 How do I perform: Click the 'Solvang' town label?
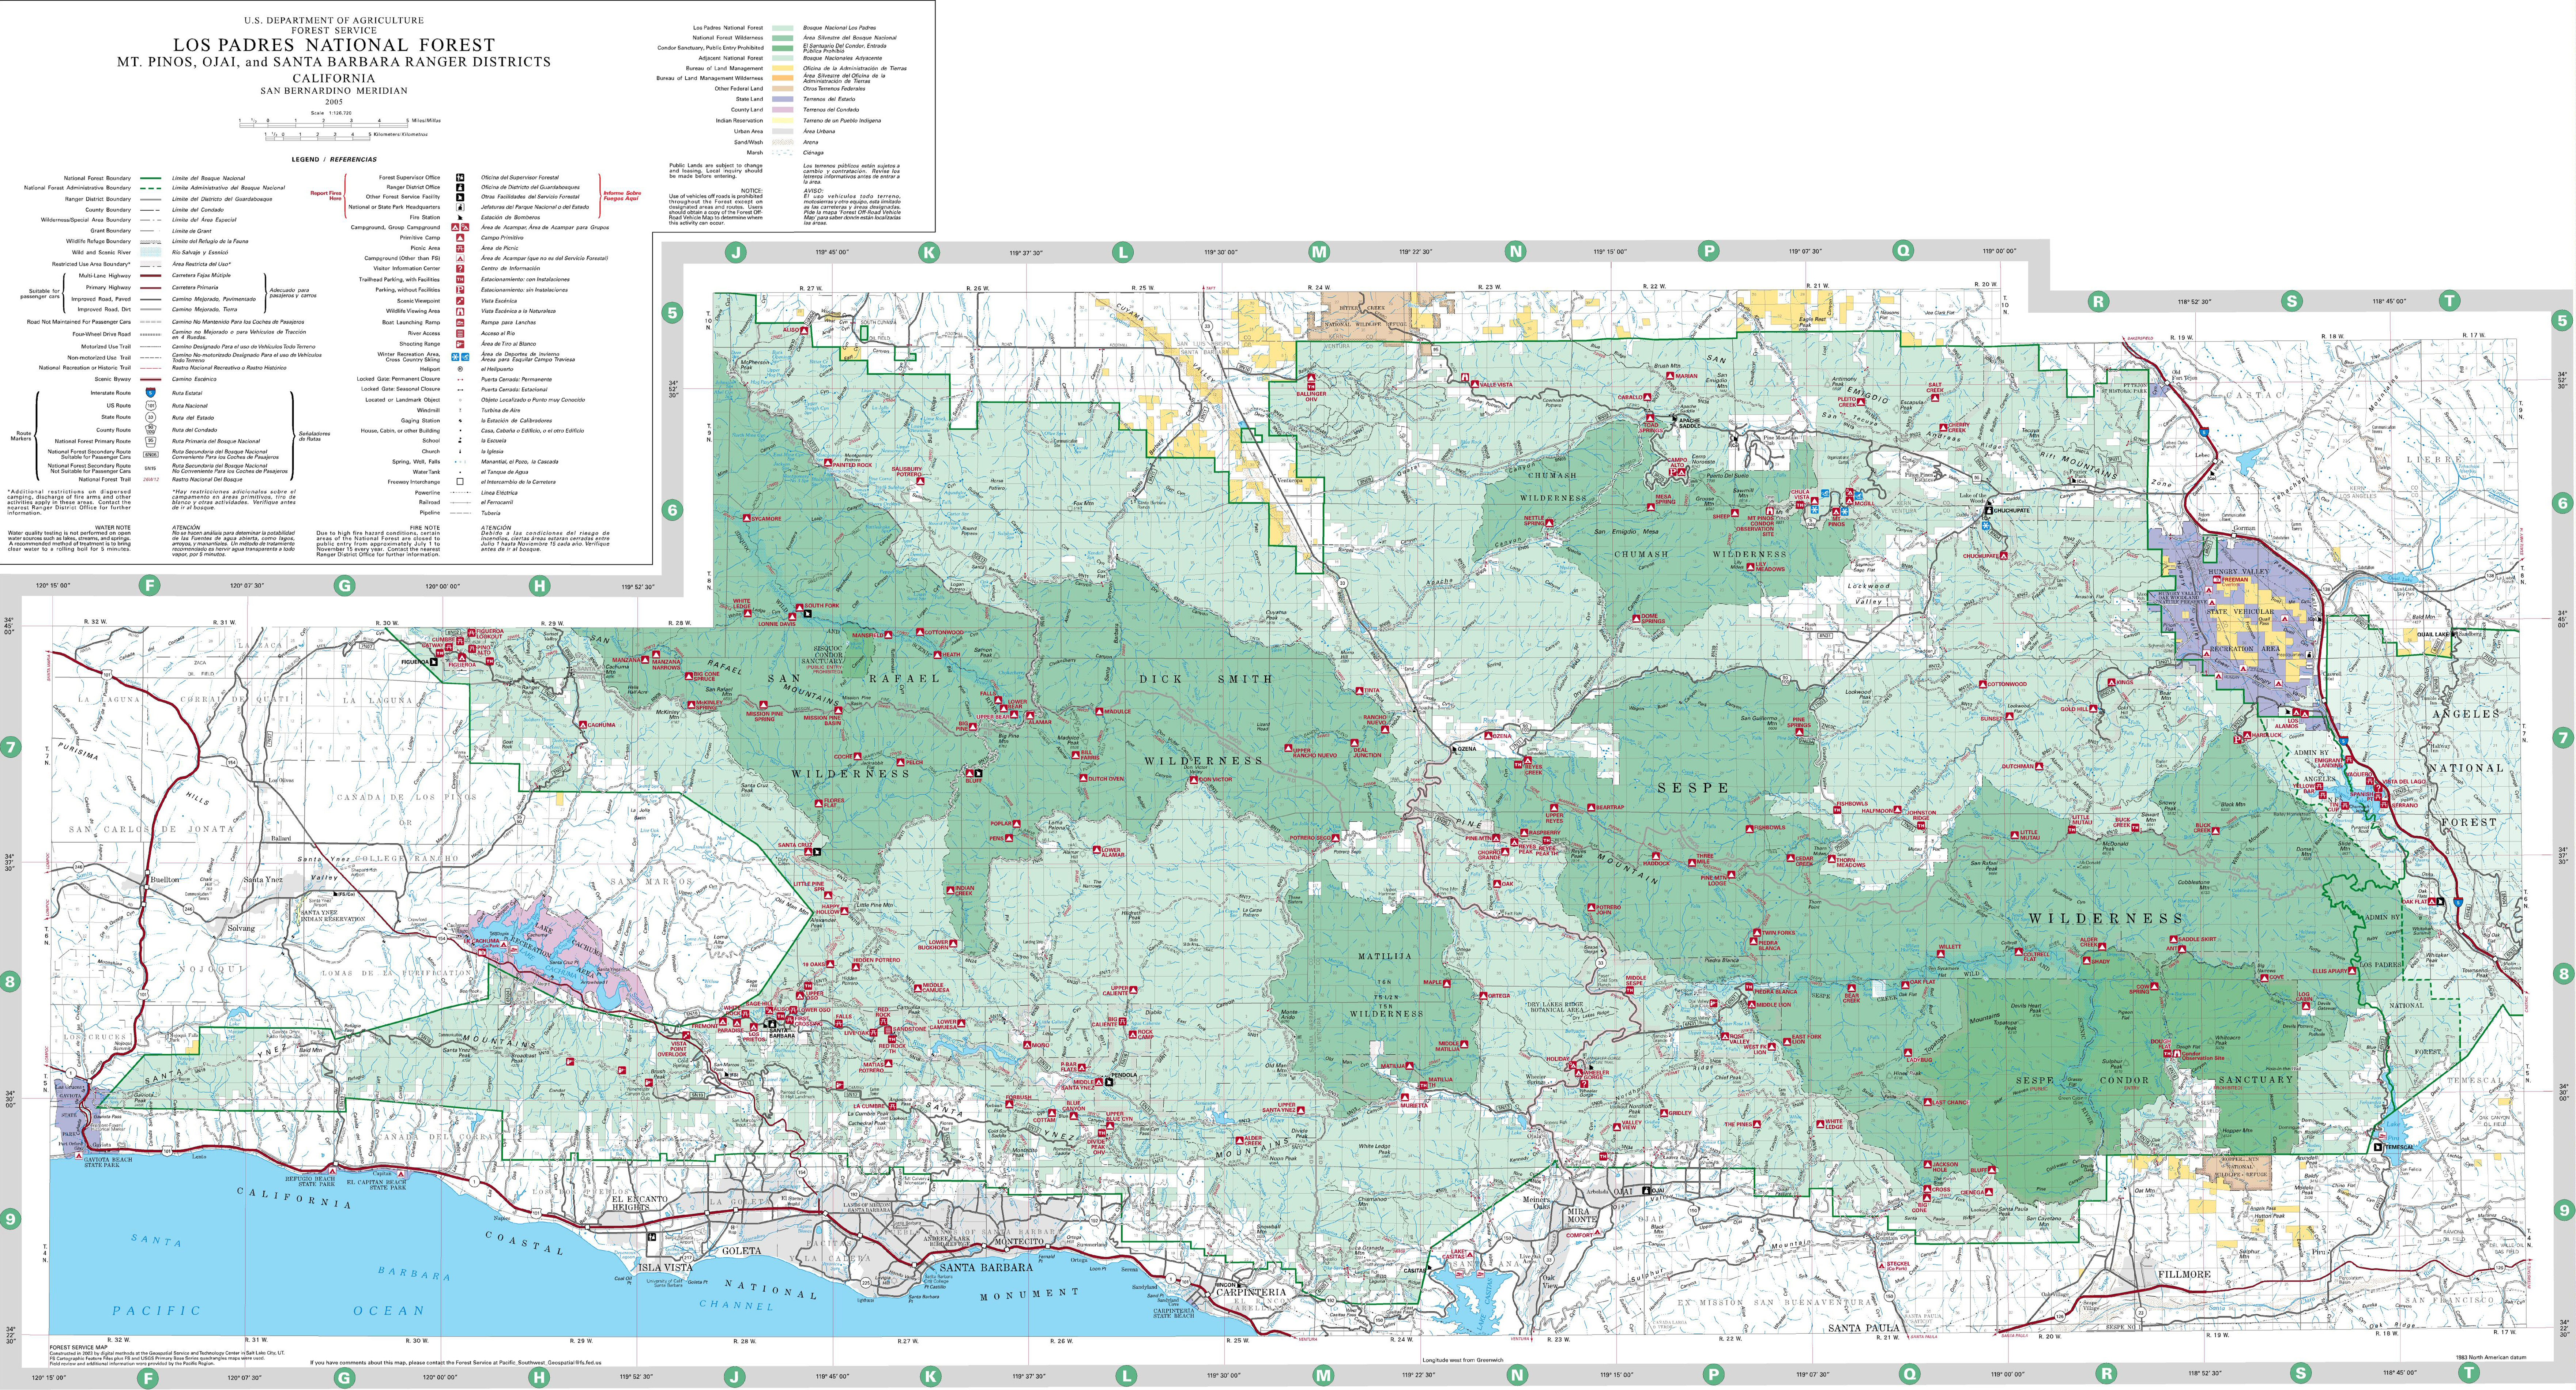coord(242,929)
